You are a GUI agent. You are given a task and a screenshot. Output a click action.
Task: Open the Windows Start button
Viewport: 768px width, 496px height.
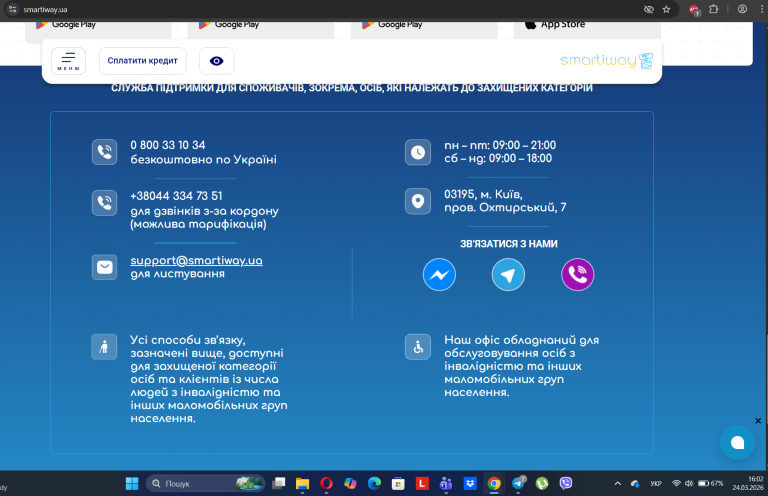pos(132,484)
